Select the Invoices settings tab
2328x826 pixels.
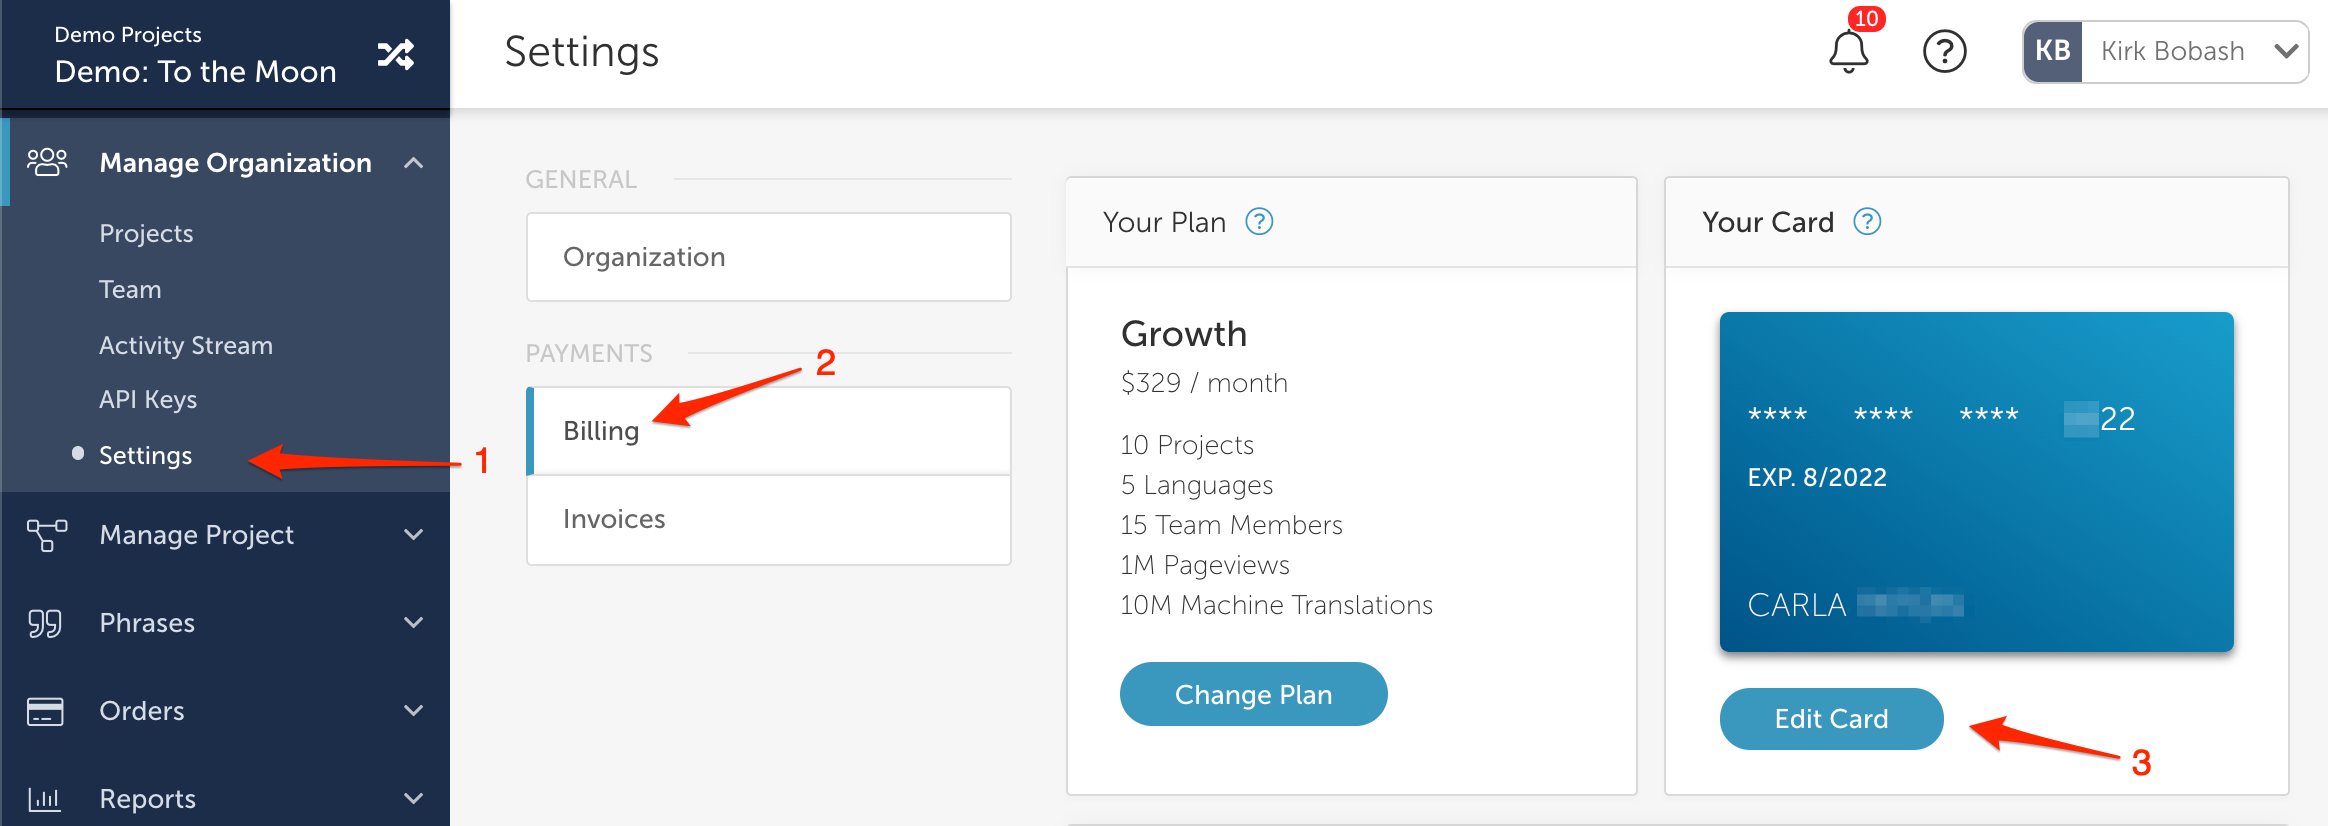click(x=769, y=520)
